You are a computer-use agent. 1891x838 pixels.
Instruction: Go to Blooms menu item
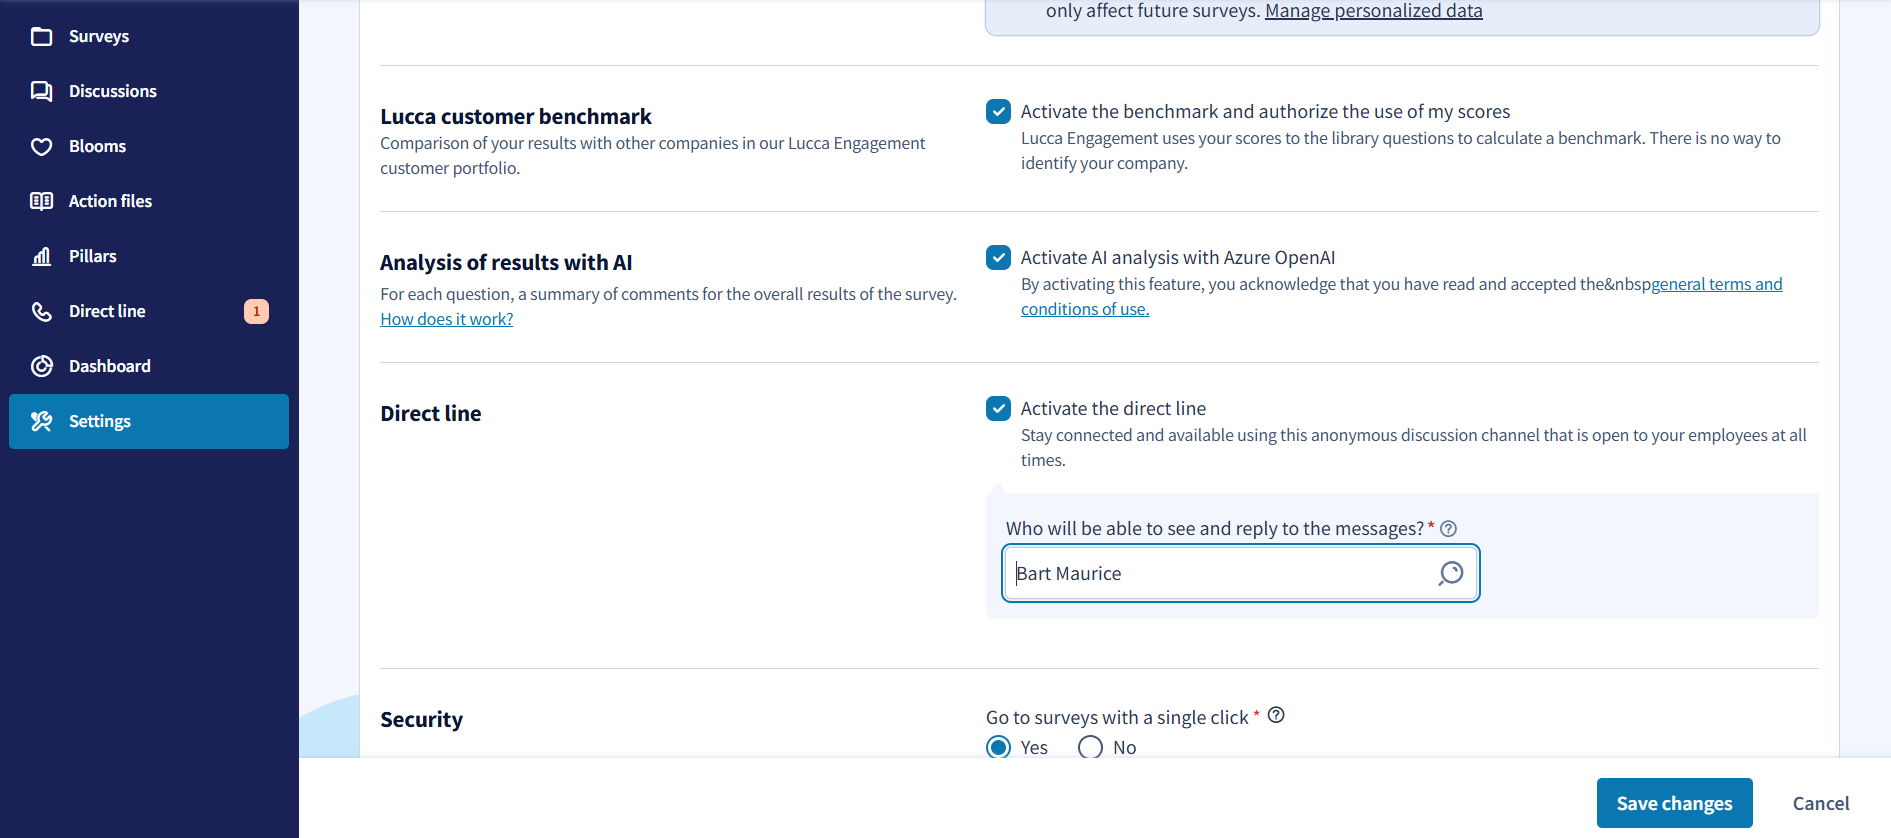pyautogui.click(x=149, y=146)
